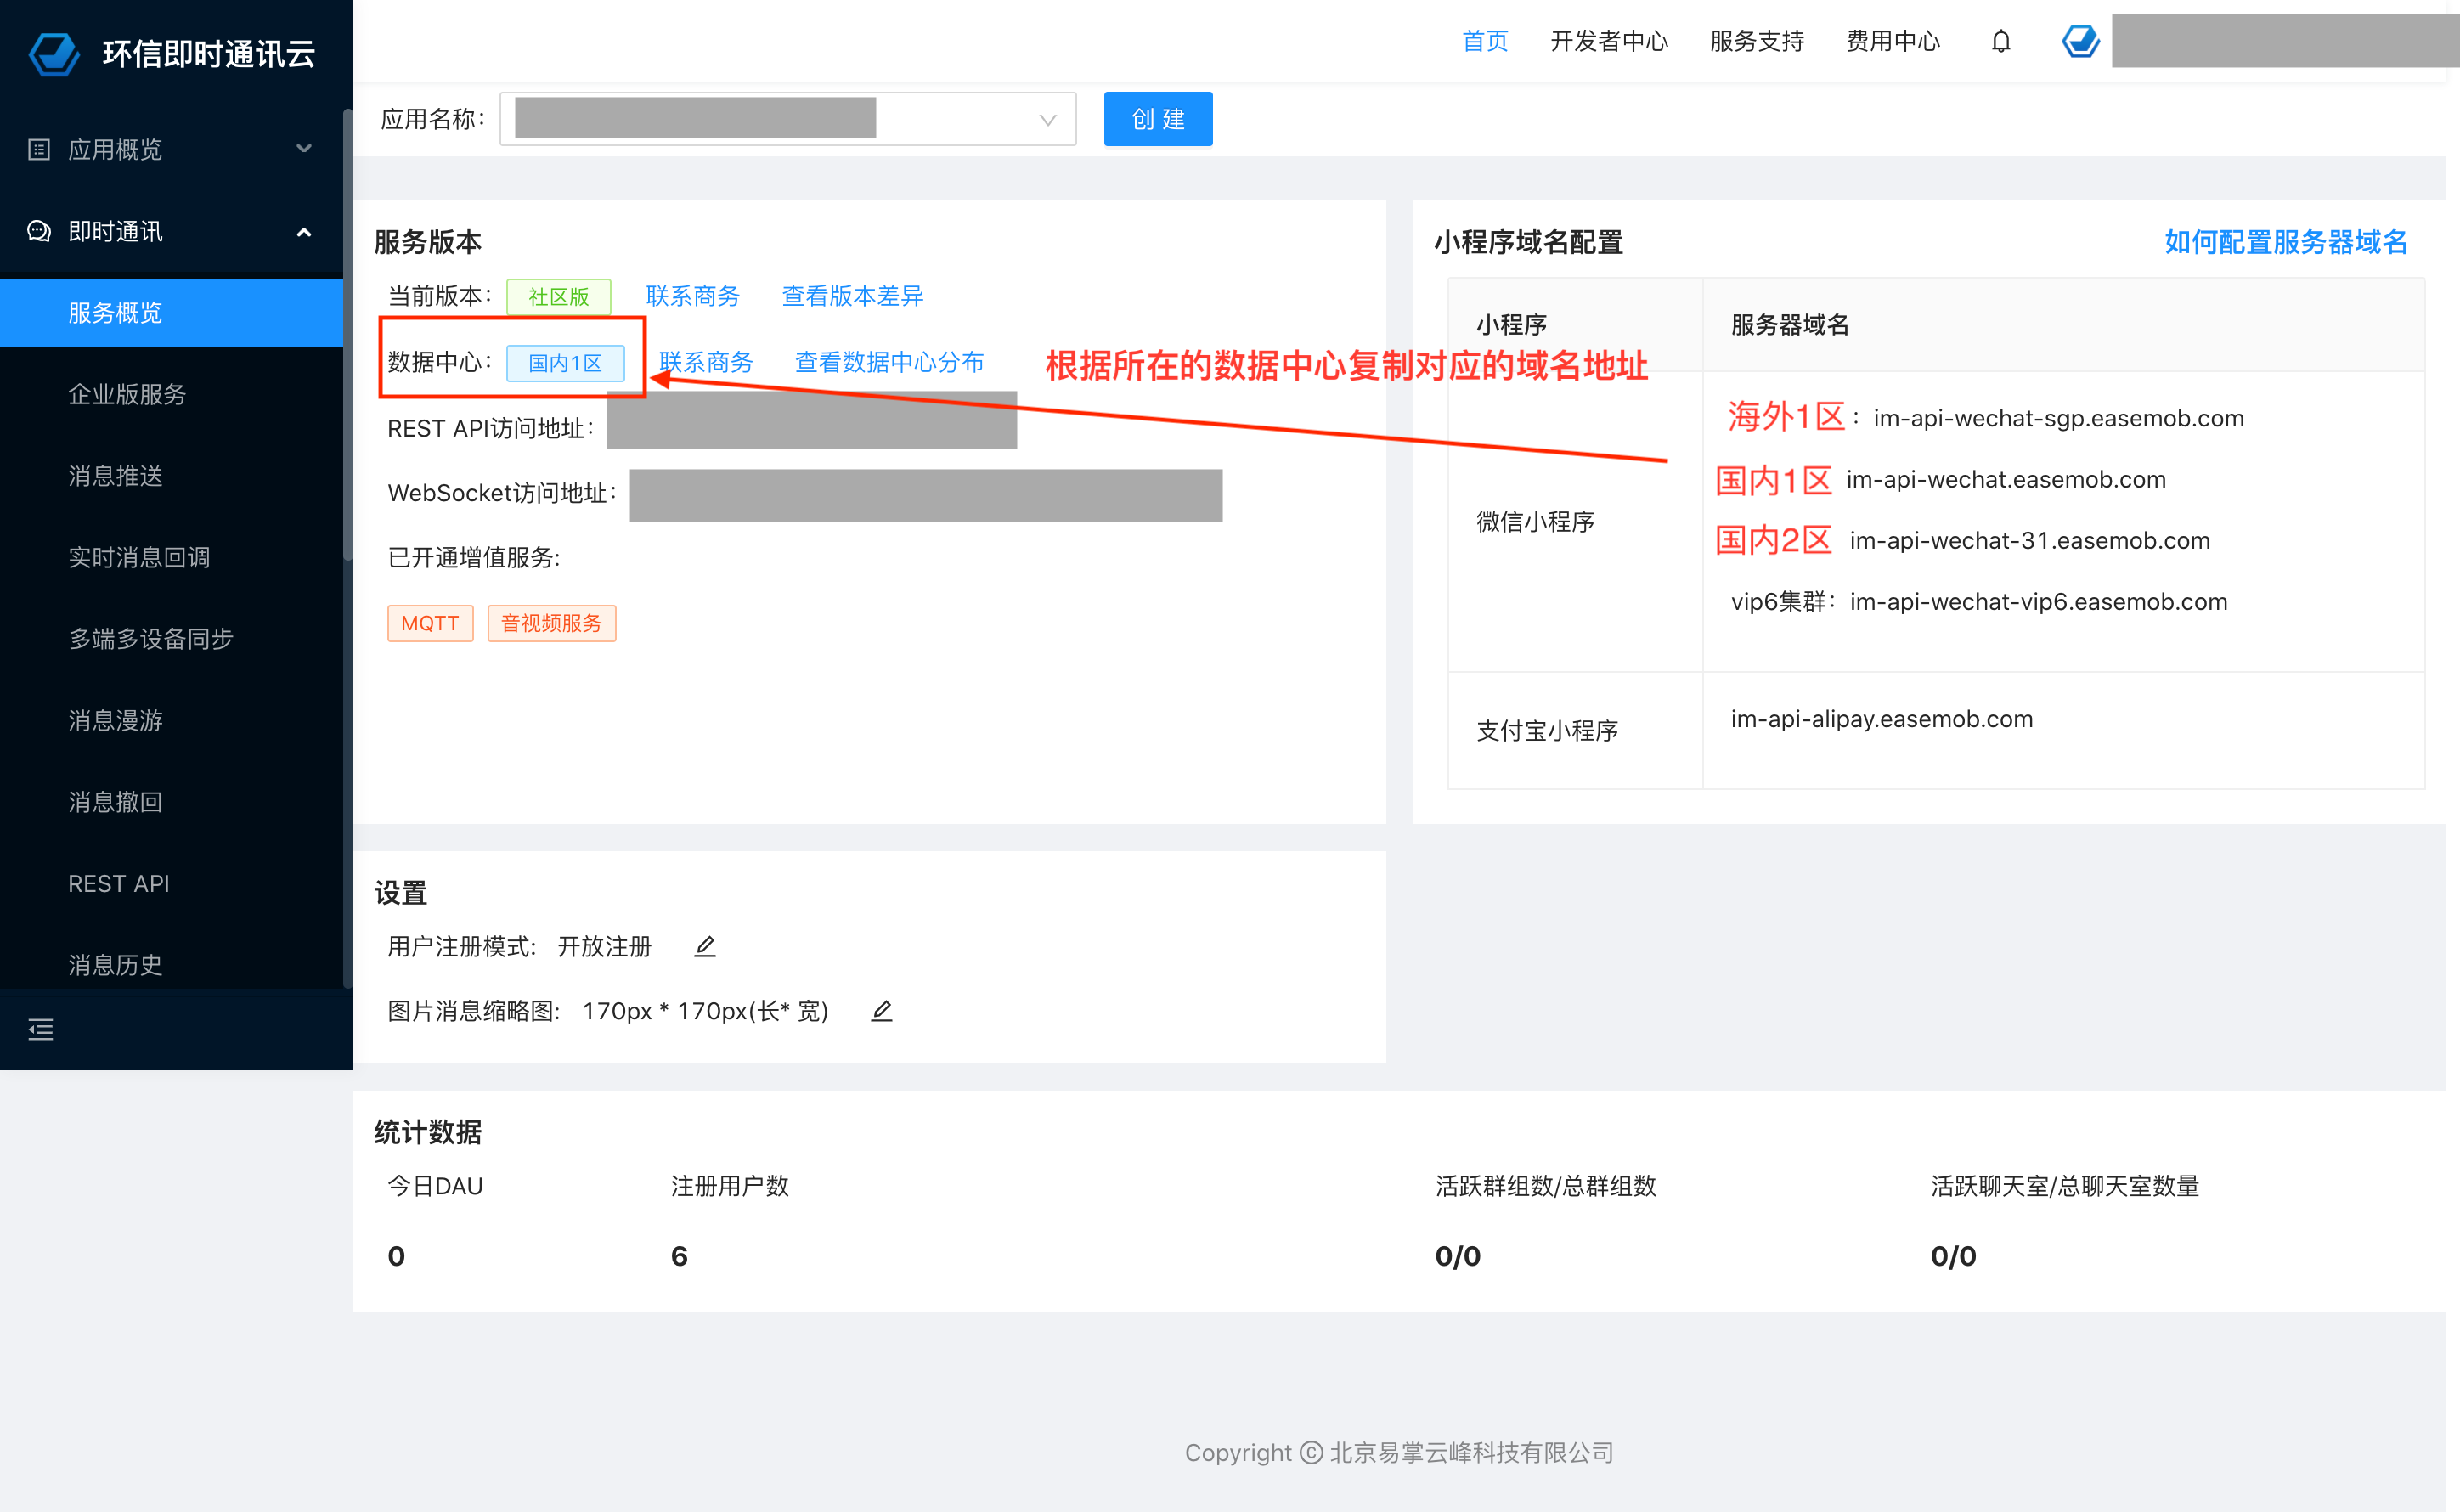Click im-api-wechat-vip6.easemob.com domain text
2460x1512 pixels.
coord(2039,601)
